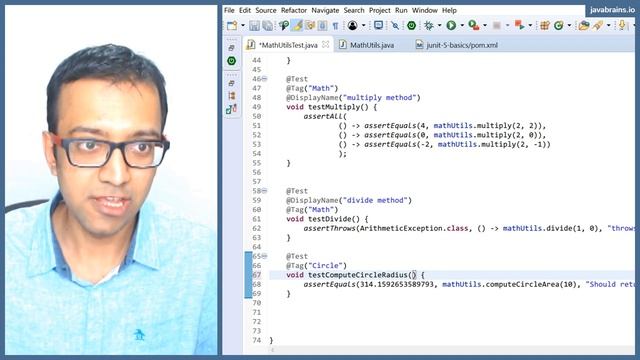Click the Outline hierarchy icon in left sidebar
640x360 pixels.
point(231,96)
